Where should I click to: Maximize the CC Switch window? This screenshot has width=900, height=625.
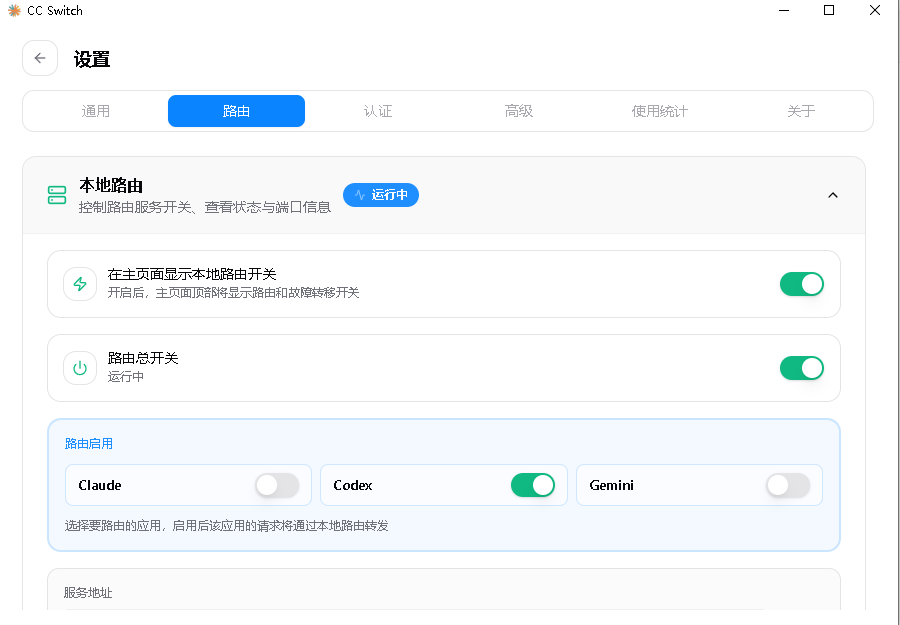tap(829, 10)
